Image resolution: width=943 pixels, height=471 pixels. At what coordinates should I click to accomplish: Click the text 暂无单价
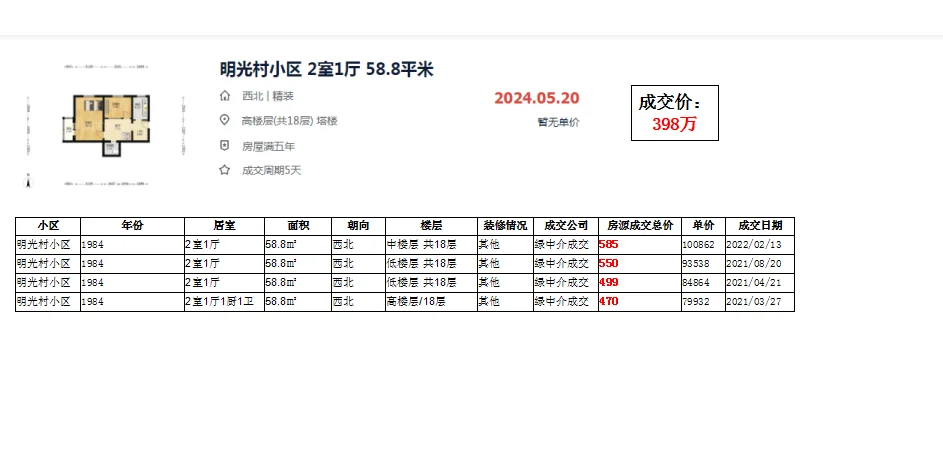(559, 122)
